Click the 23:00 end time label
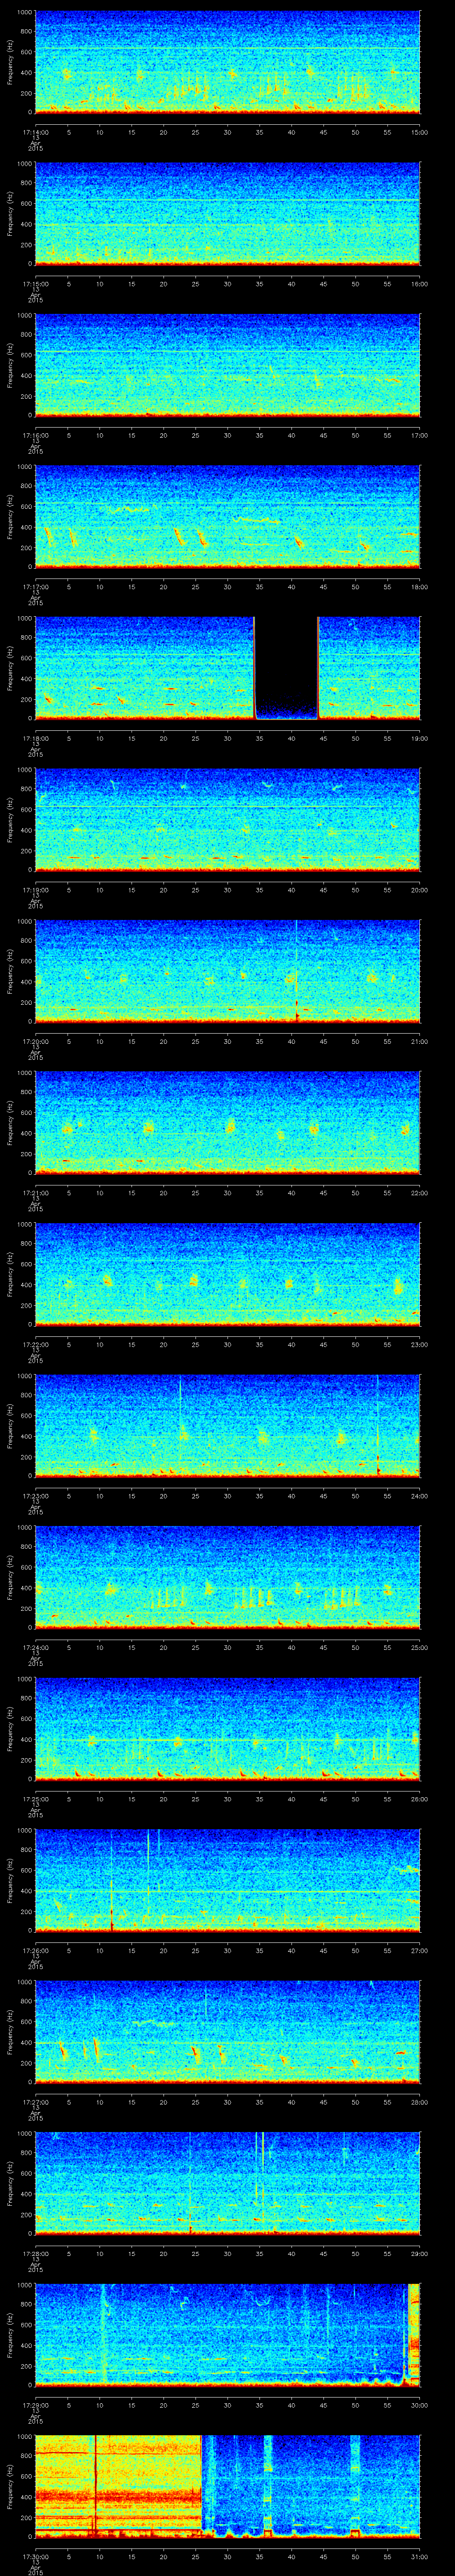Image resolution: width=455 pixels, height=2576 pixels. [x=419, y=1344]
